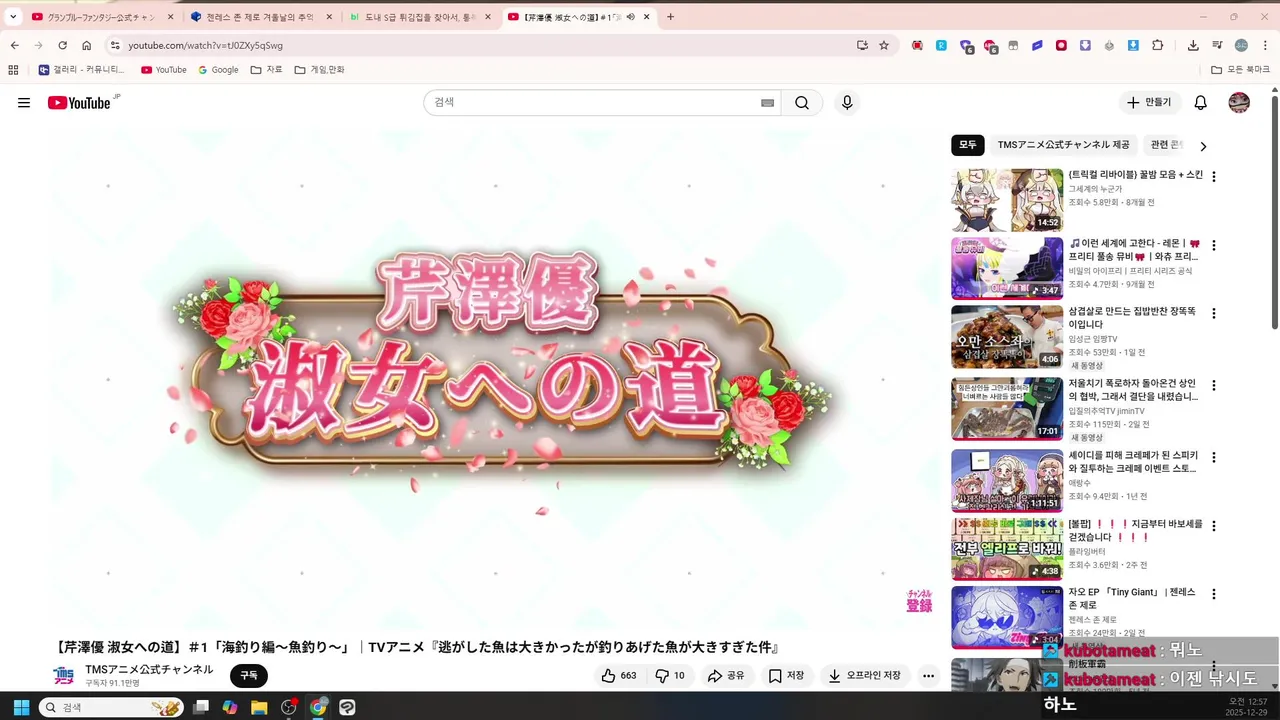This screenshot has height=720, width=1280.
Task: Install-app icon in the address bar
Action: [x=862, y=45]
